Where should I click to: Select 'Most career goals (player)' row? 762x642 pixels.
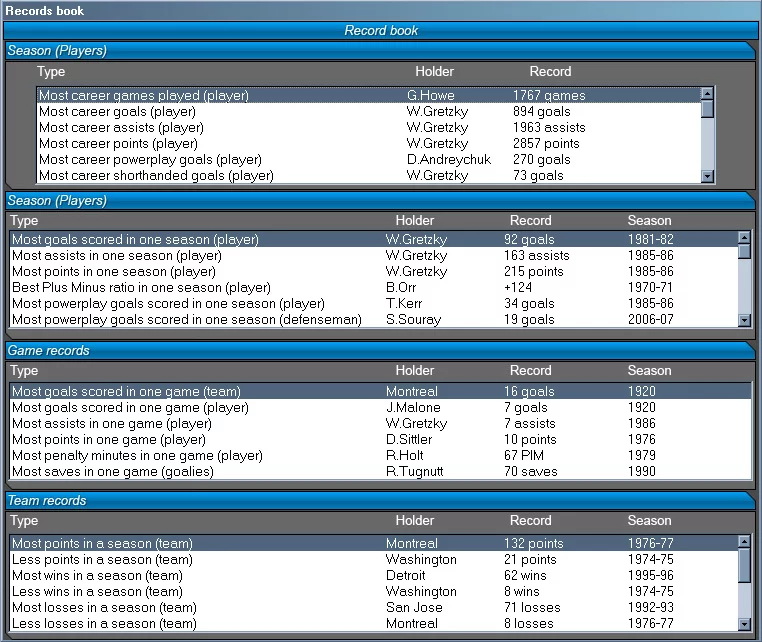(x=369, y=111)
